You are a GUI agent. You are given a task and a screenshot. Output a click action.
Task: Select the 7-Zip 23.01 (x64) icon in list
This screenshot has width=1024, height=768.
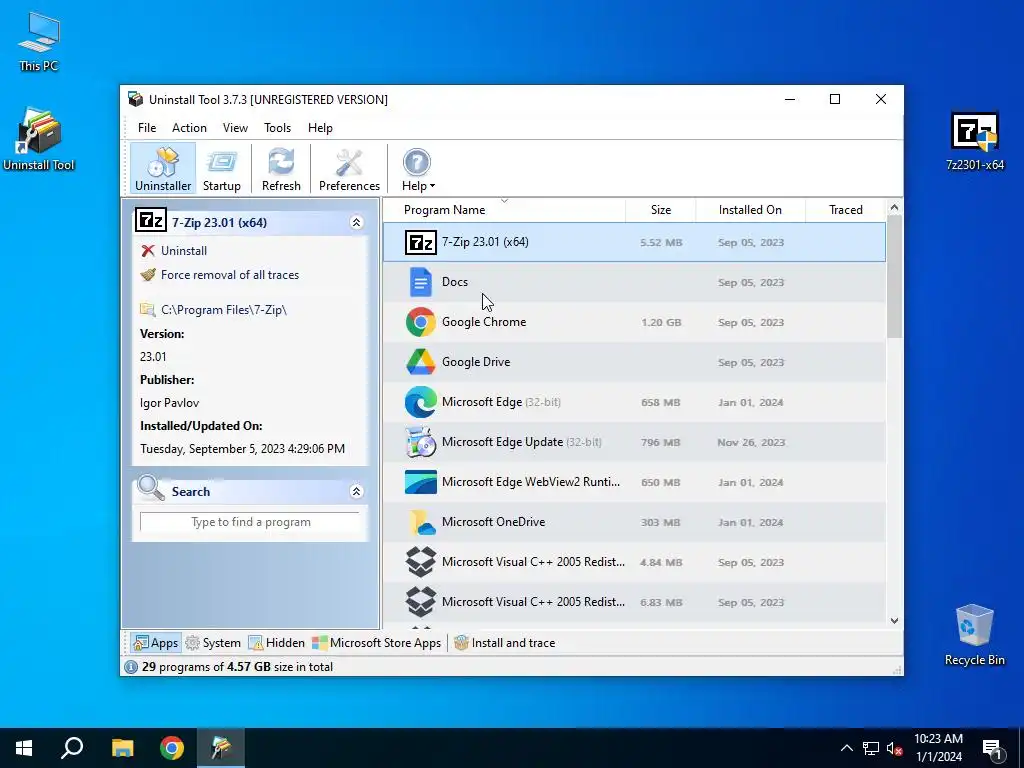[x=421, y=242]
